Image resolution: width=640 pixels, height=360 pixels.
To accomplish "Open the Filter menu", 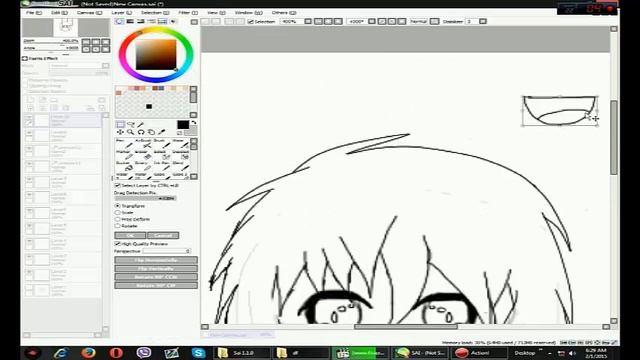I will click(x=188, y=13).
